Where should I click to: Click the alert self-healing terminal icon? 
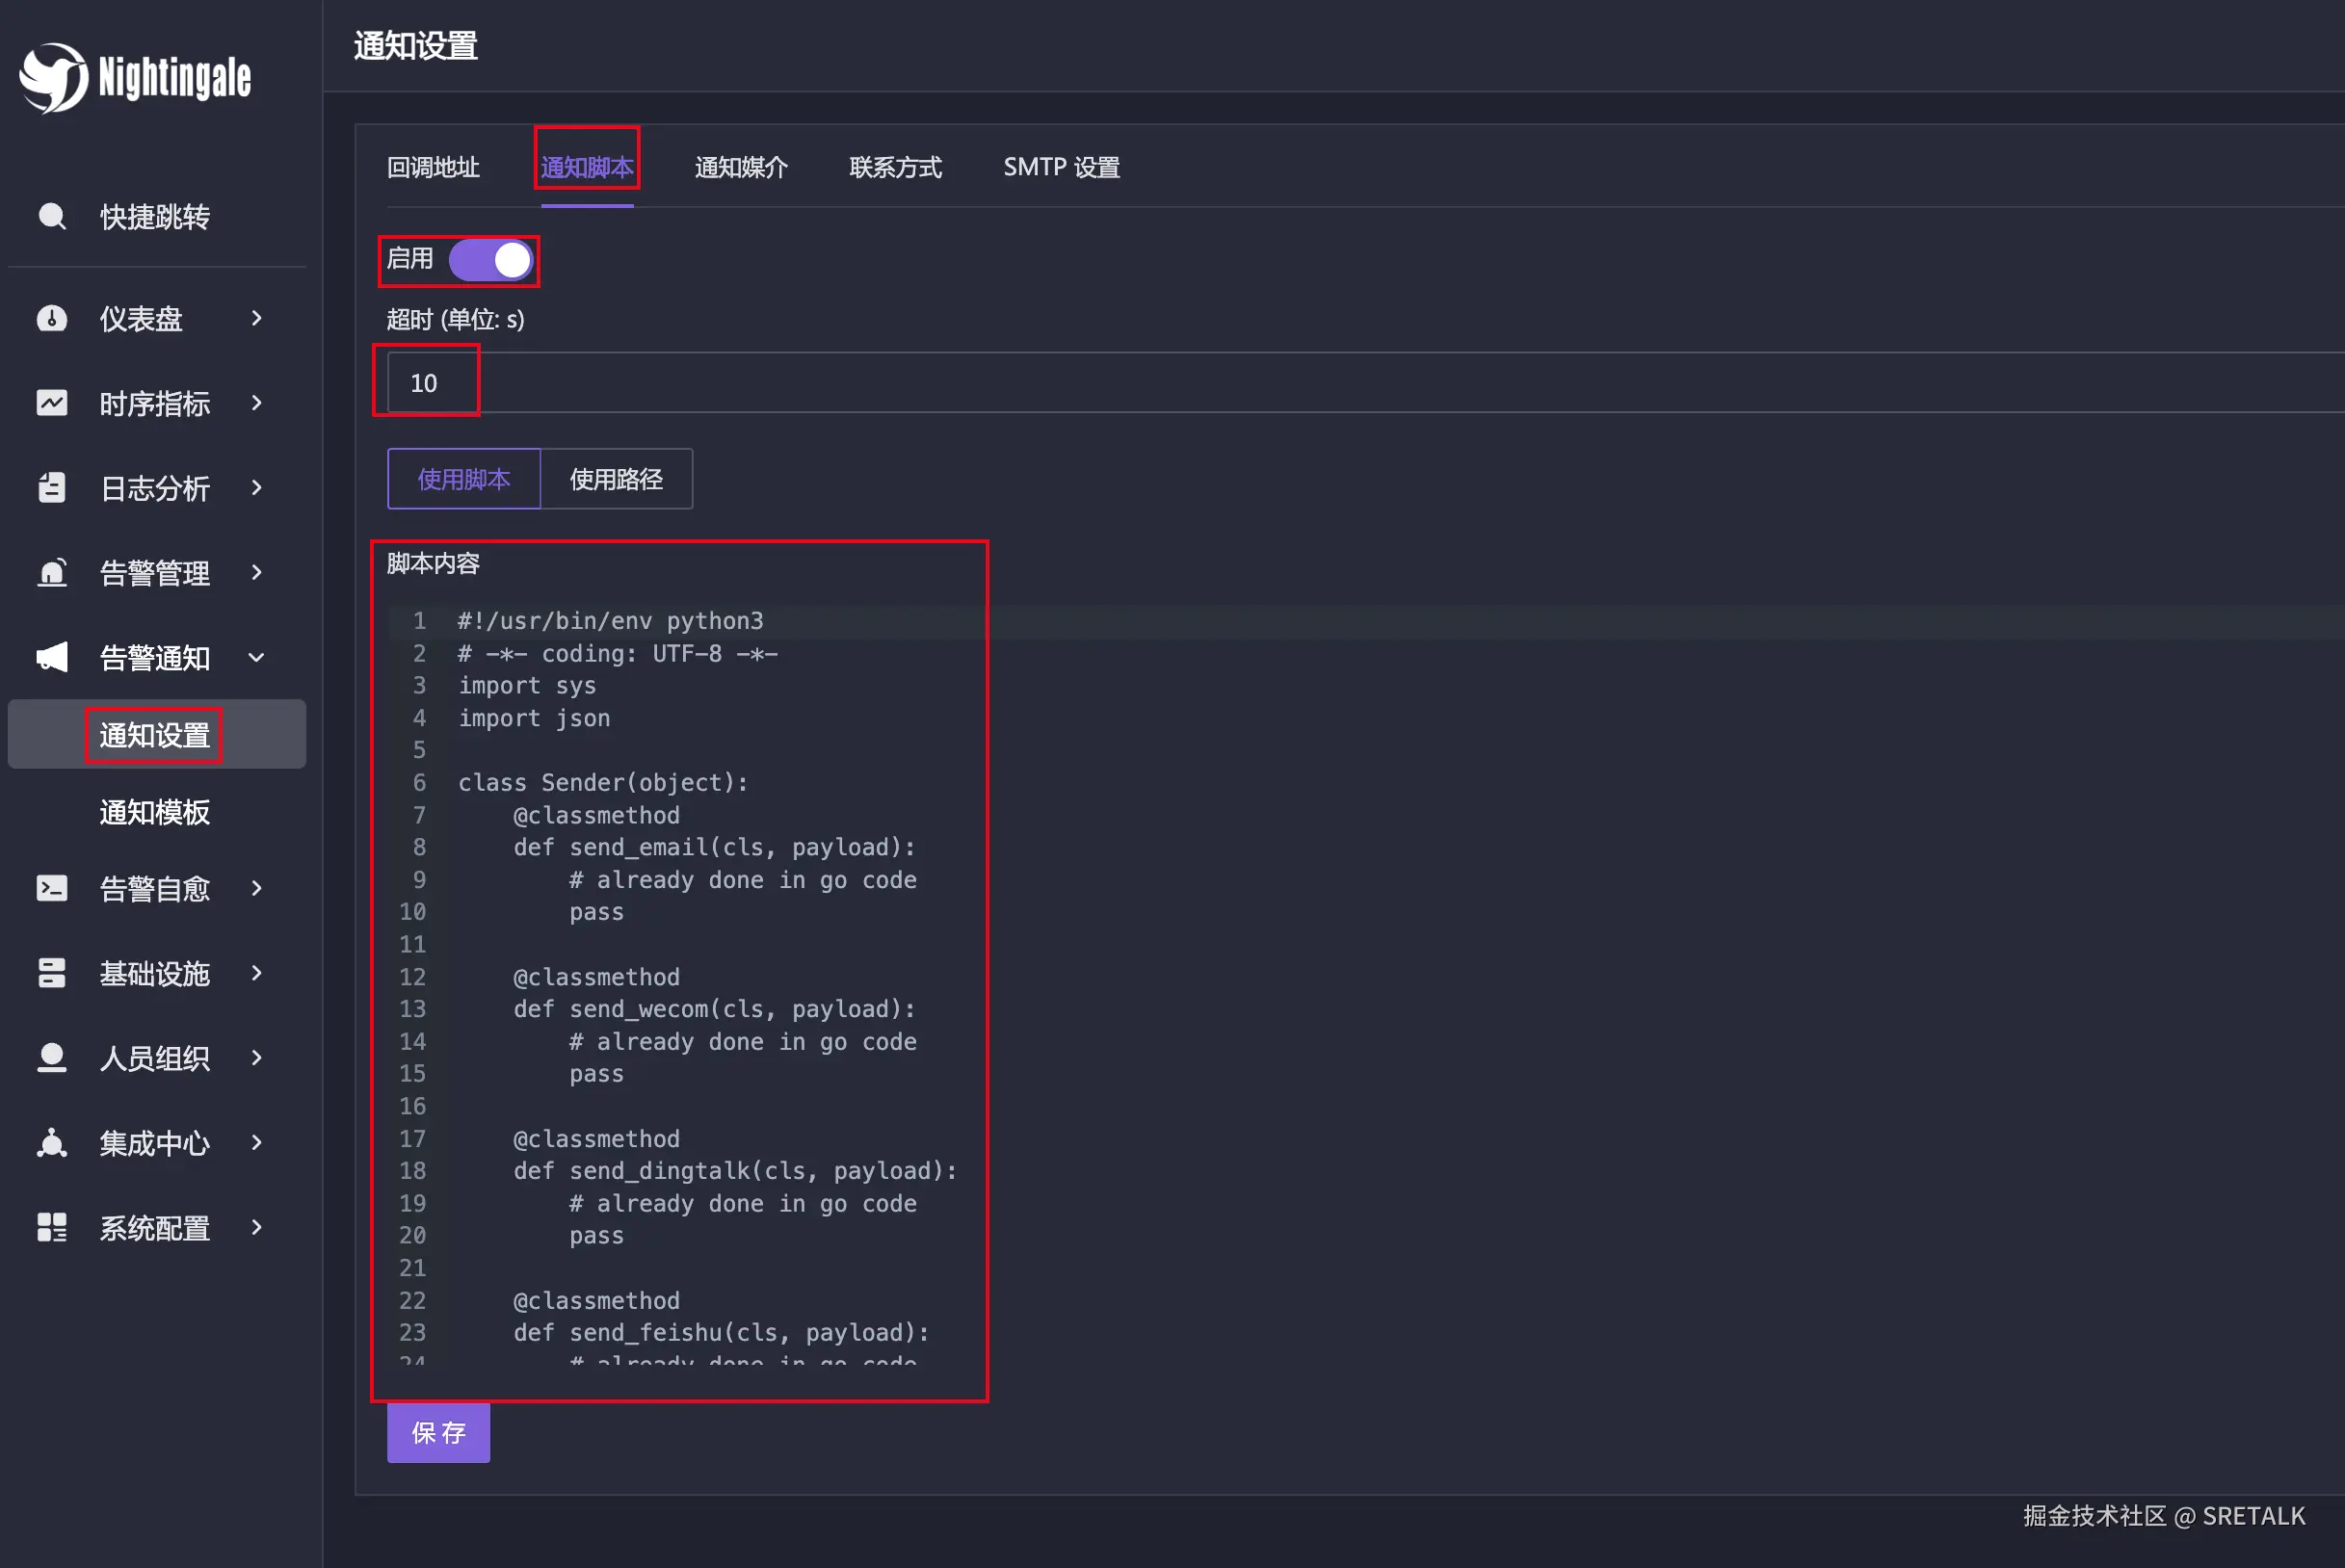click(52, 888)
